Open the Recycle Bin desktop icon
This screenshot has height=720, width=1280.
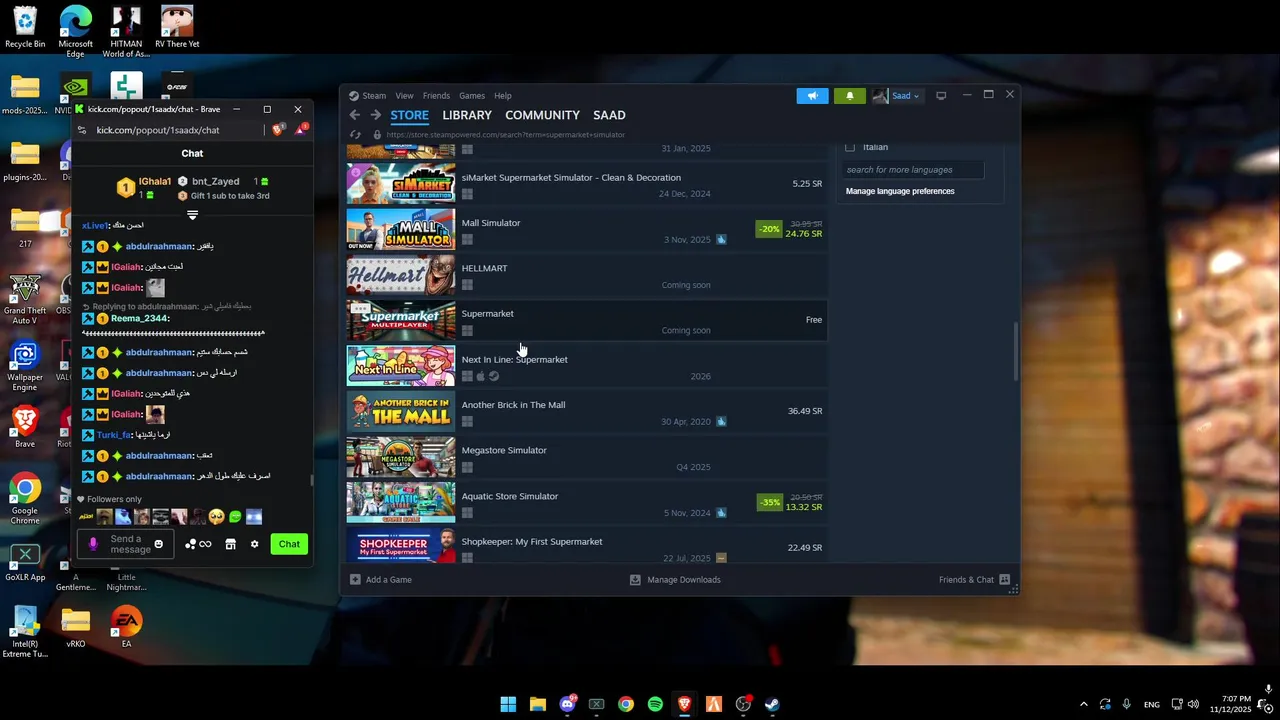pos(25,28)
